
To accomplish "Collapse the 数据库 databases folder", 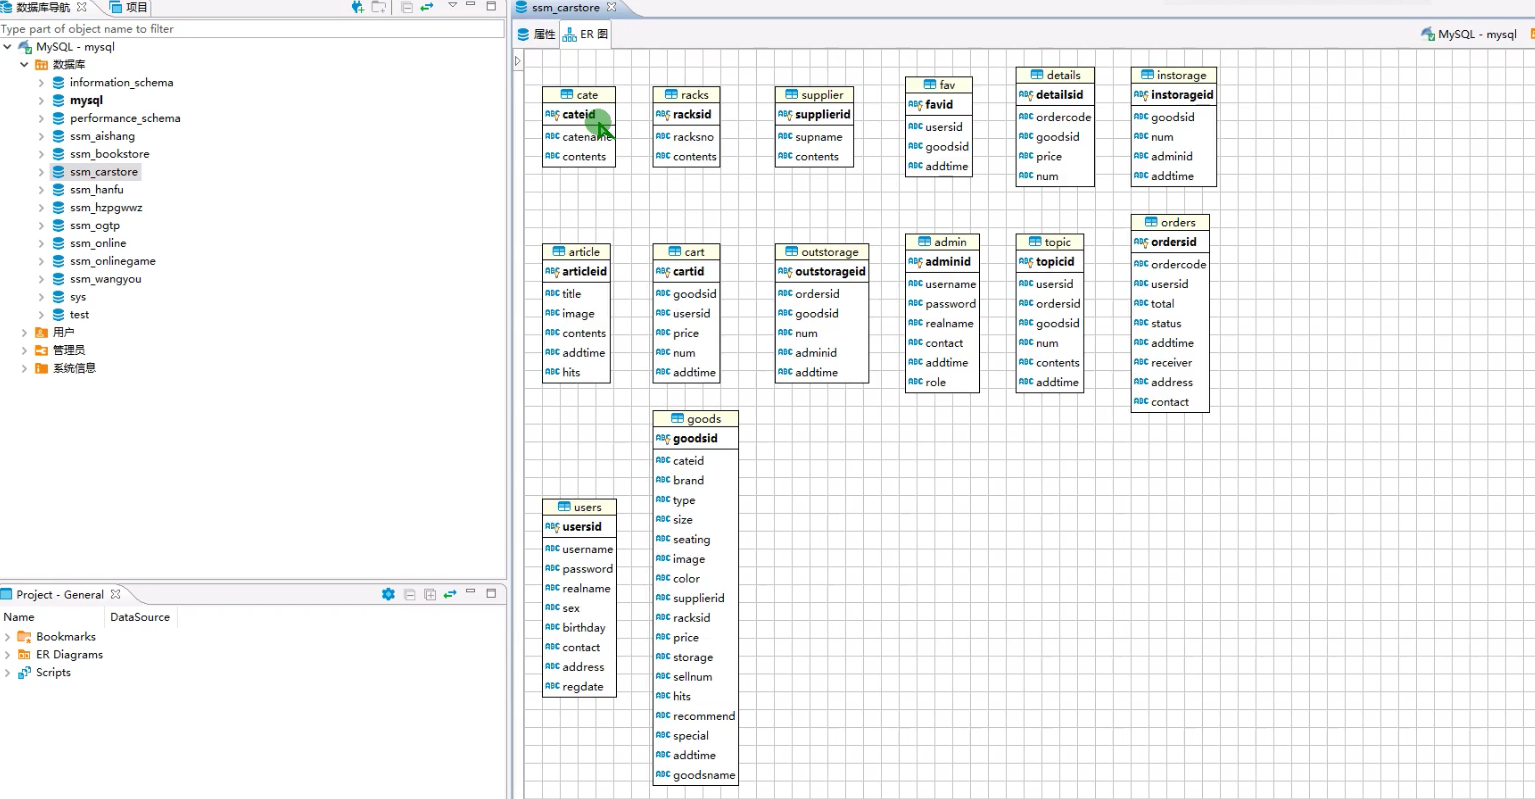I will pyautogui.click(x=24, y=64).
